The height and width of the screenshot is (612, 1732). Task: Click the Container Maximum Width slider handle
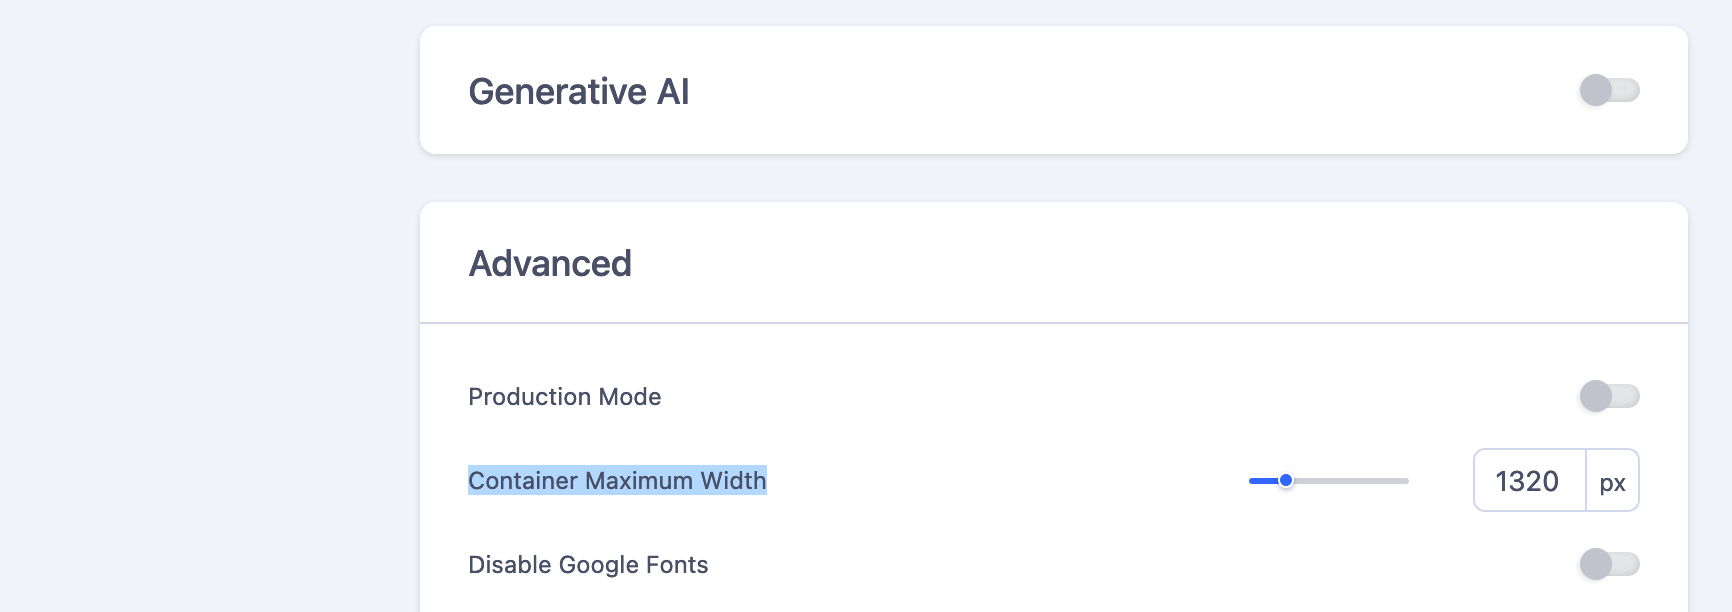coord(1286,481)
